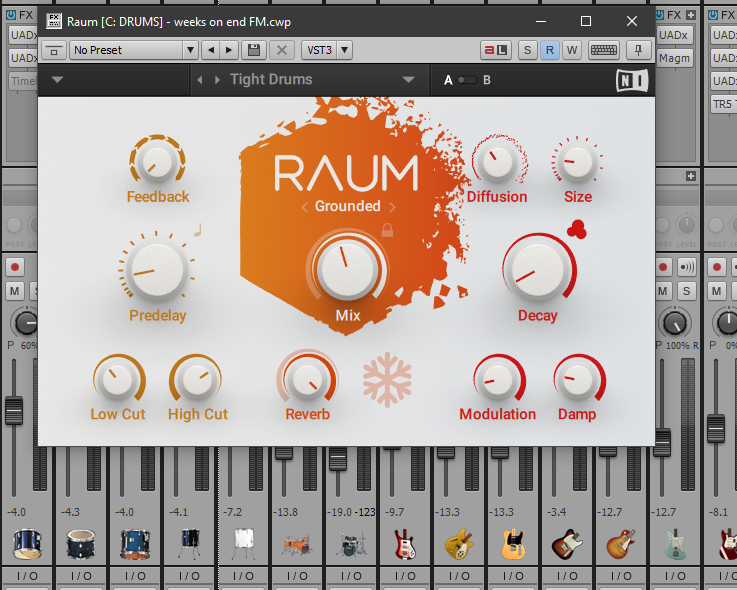Open the Tight Drums preset name
Viewport: 737px width, 590px height.
tap(271, 79)
